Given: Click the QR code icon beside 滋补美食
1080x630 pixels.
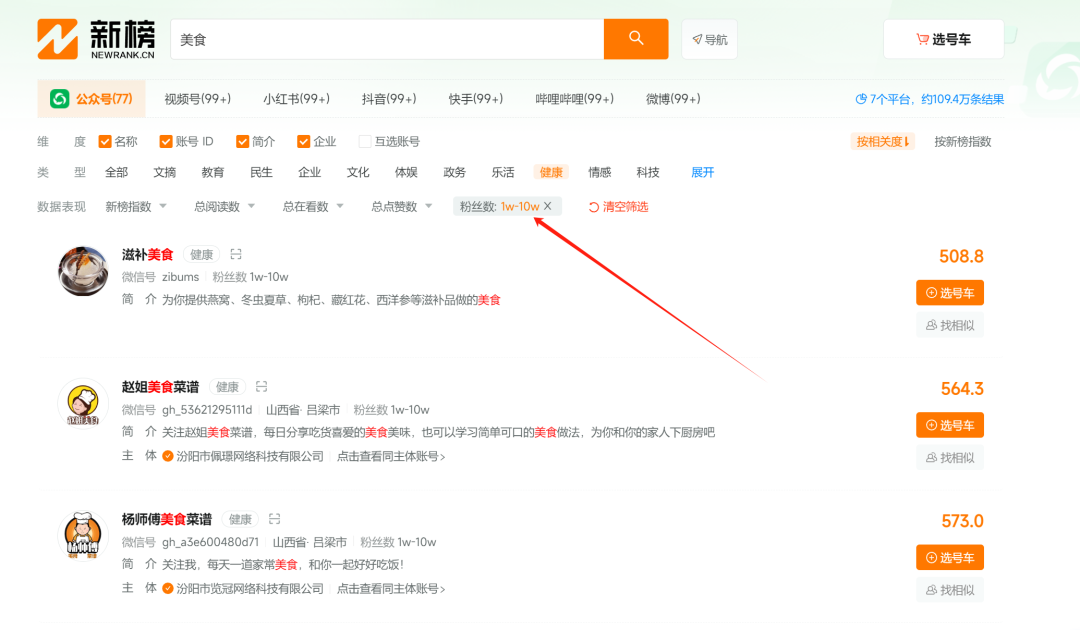Looking at the screenshot, I should (236, 255).
